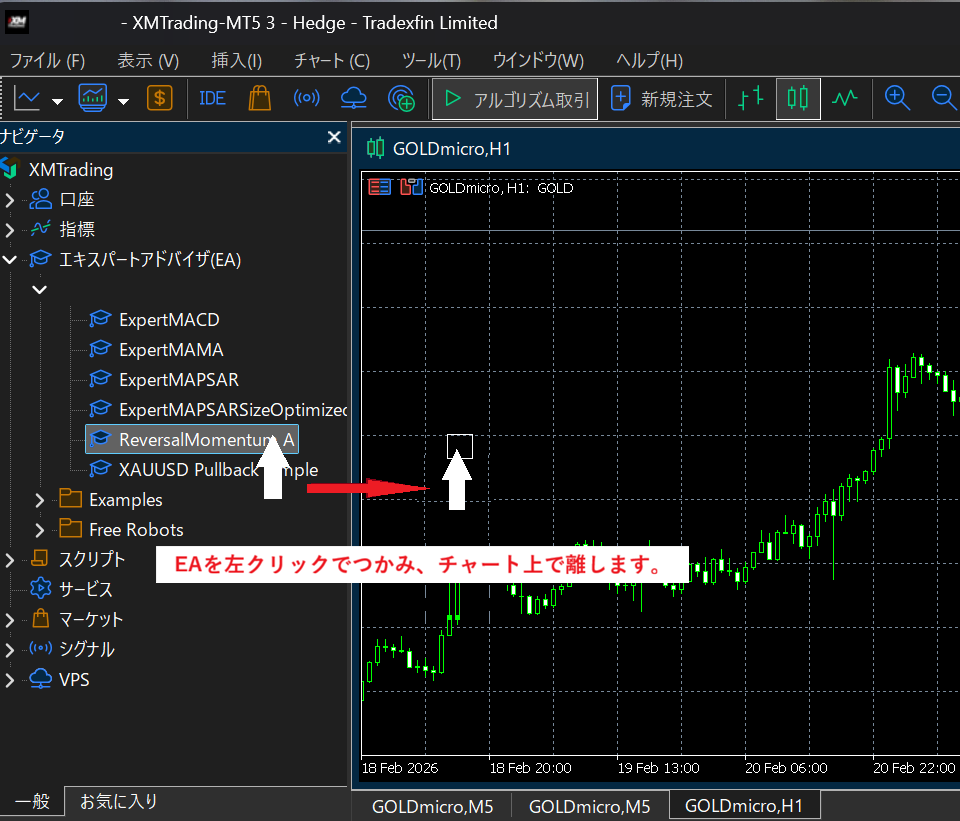Image resolution: width=960 pixels, height=821 pixels.
Task: Toggle Algorithmic Trading (アルゴリズム取引) button
Action: [x=515, y=99]
